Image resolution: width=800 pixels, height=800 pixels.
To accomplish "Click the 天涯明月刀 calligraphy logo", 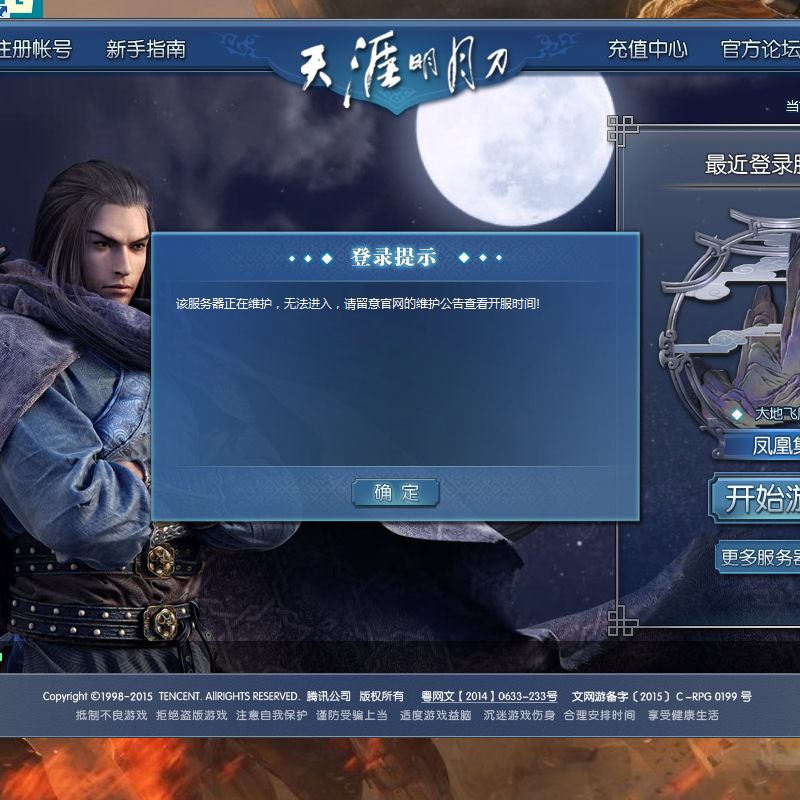I will pyautogui.click(x=404, y=67).
